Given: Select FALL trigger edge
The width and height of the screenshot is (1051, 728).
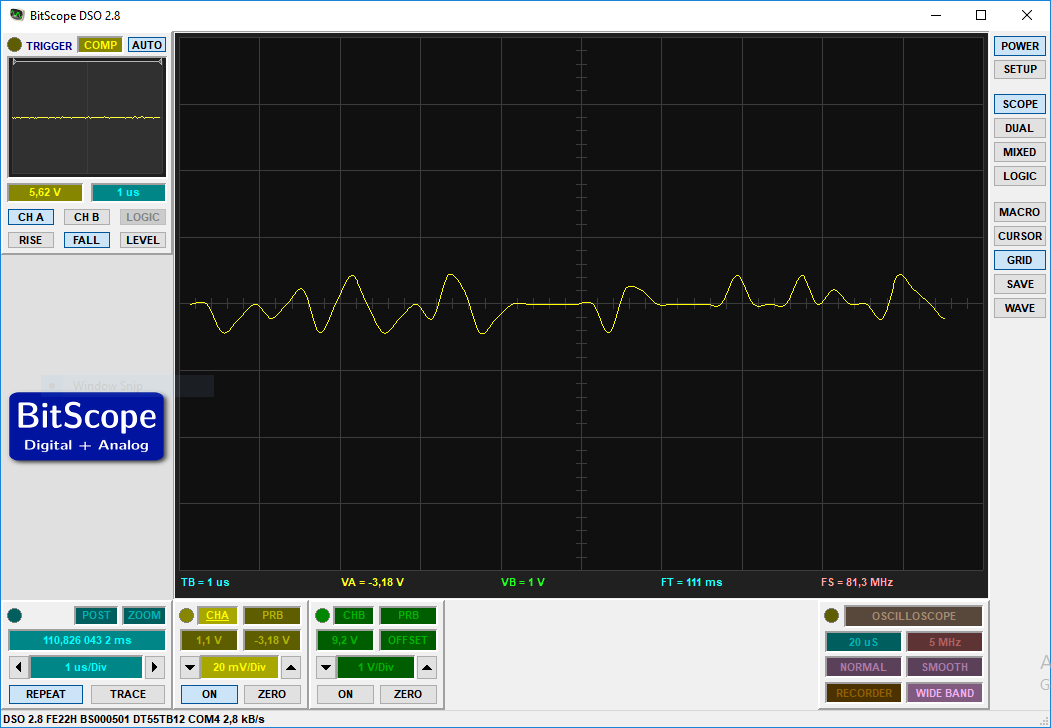Looking at the screenshot, I should [x=86, y=240].
